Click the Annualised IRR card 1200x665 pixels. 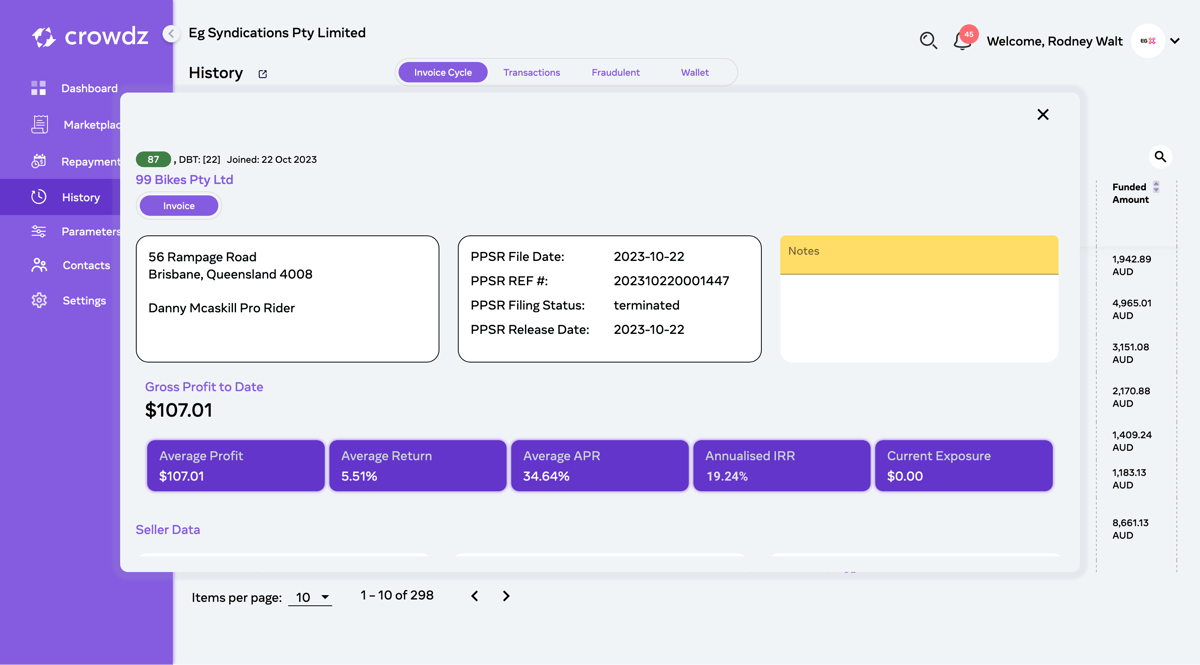click(782, 466)
